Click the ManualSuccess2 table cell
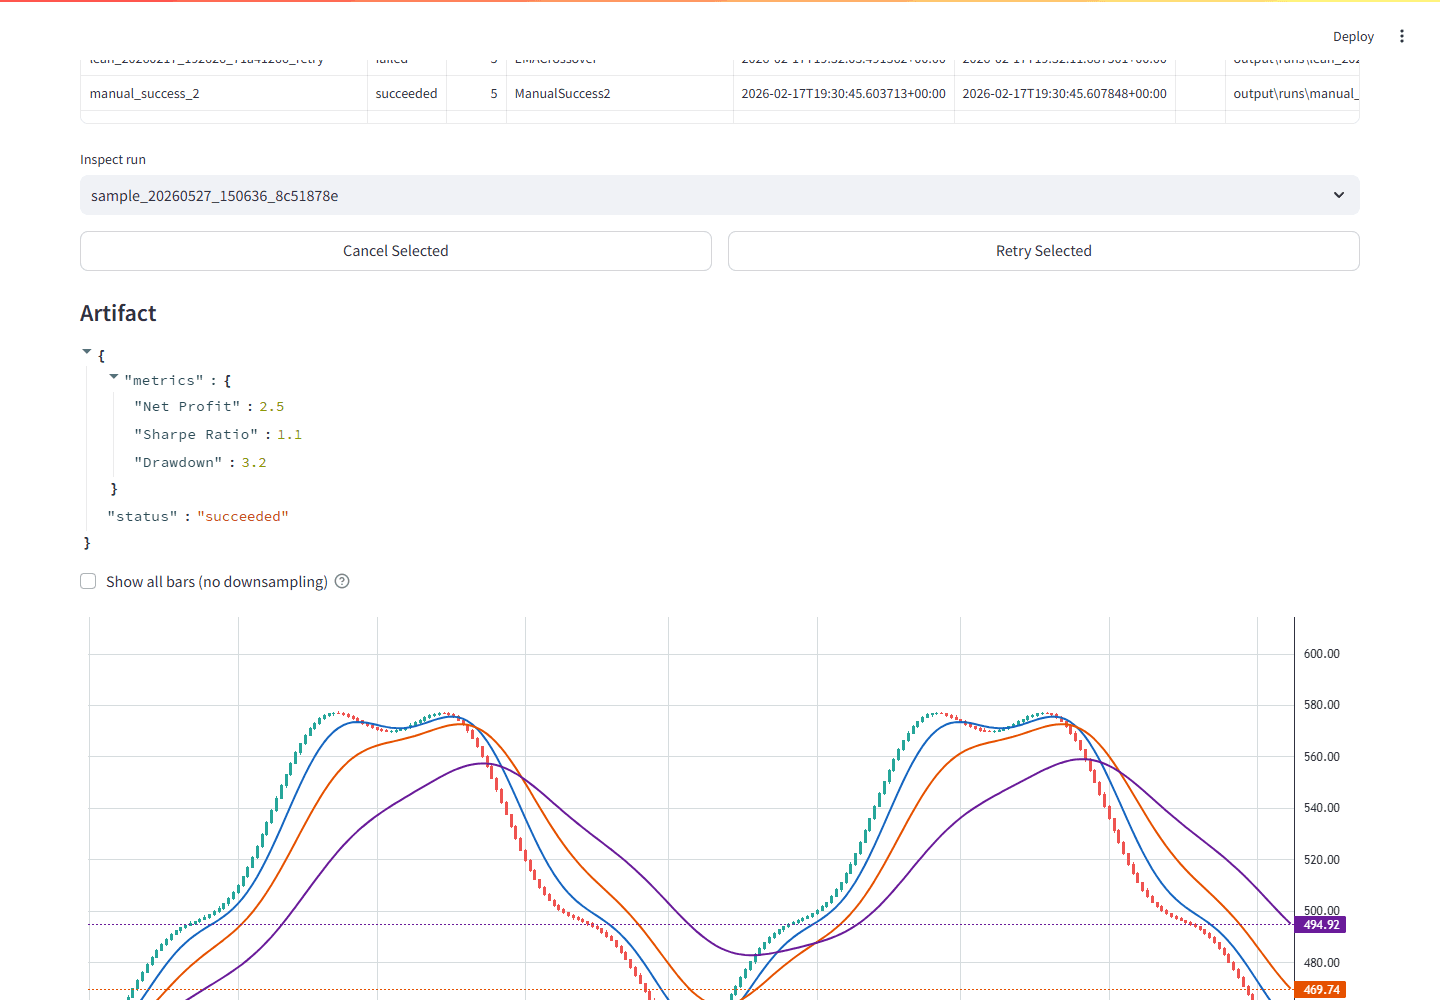Screen dimensions: 1440x1000 pyautogui.click(x=620, y=93)
